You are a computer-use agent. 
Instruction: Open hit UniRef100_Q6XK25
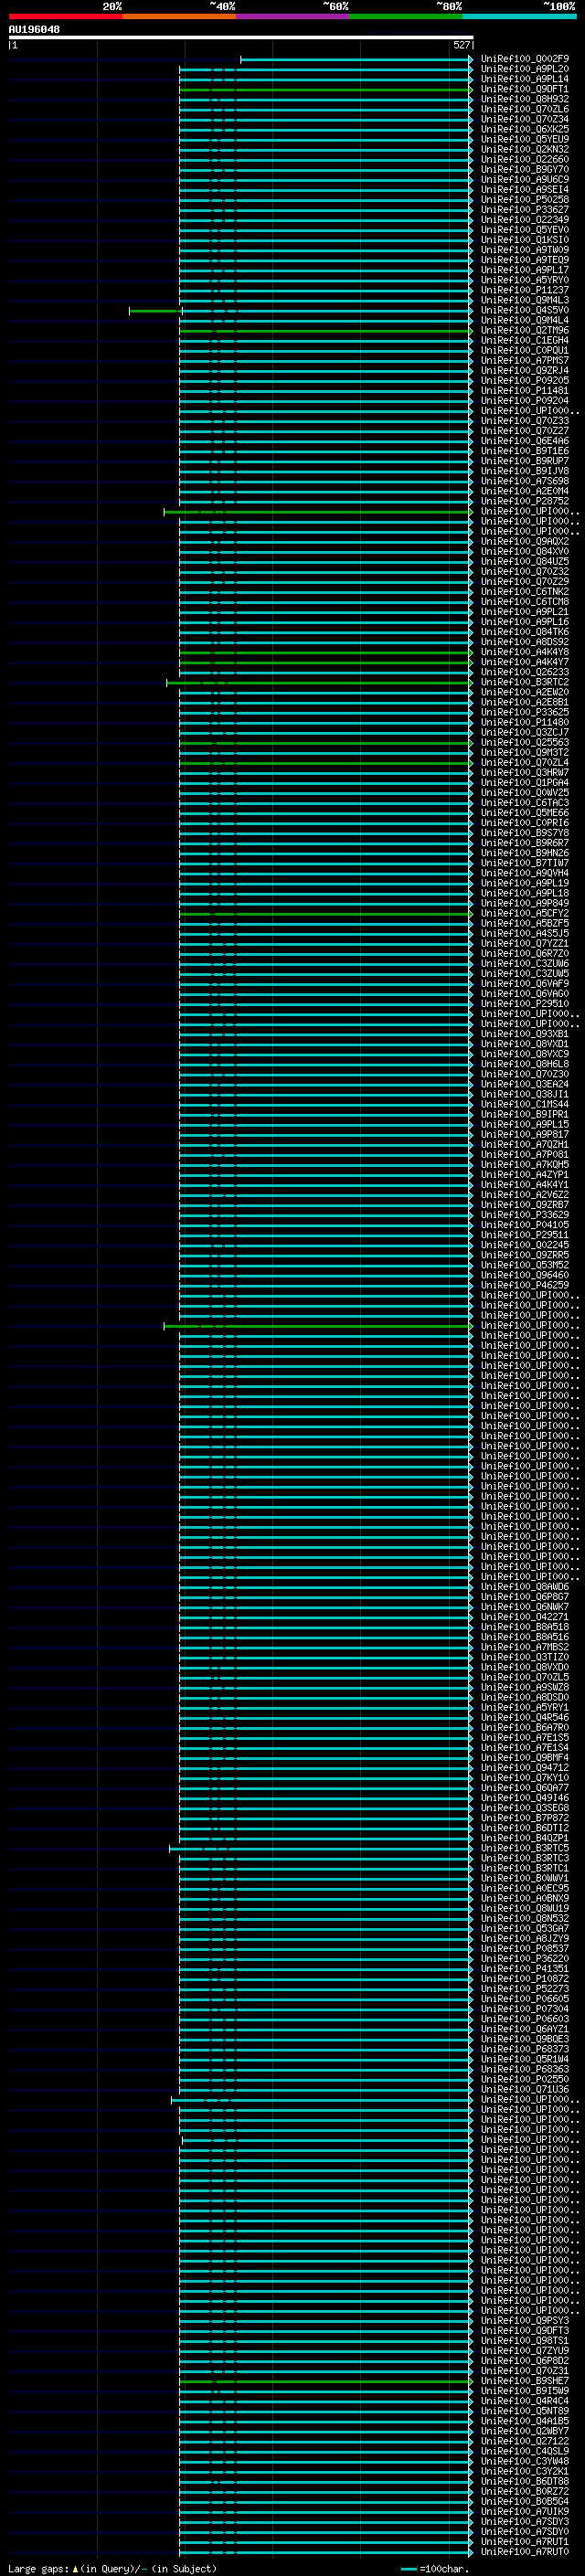pos(524,129)
